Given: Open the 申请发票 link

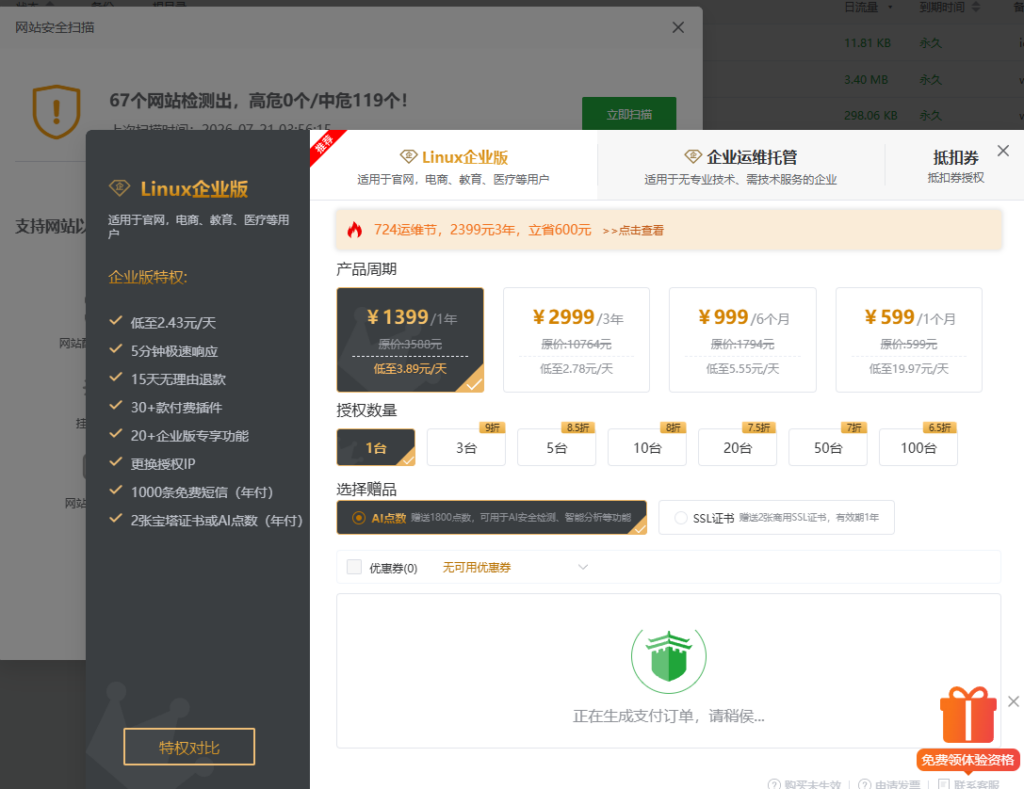Looking at the screenshot, I should point(889,784).
